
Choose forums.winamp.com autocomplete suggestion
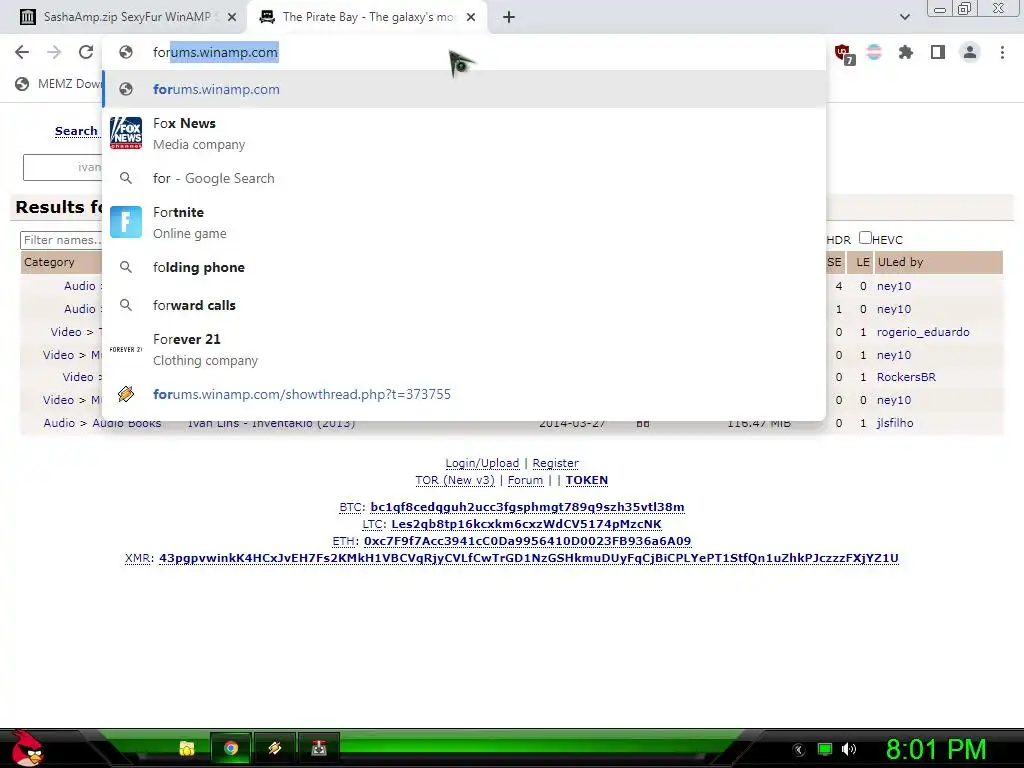(464, 89)
